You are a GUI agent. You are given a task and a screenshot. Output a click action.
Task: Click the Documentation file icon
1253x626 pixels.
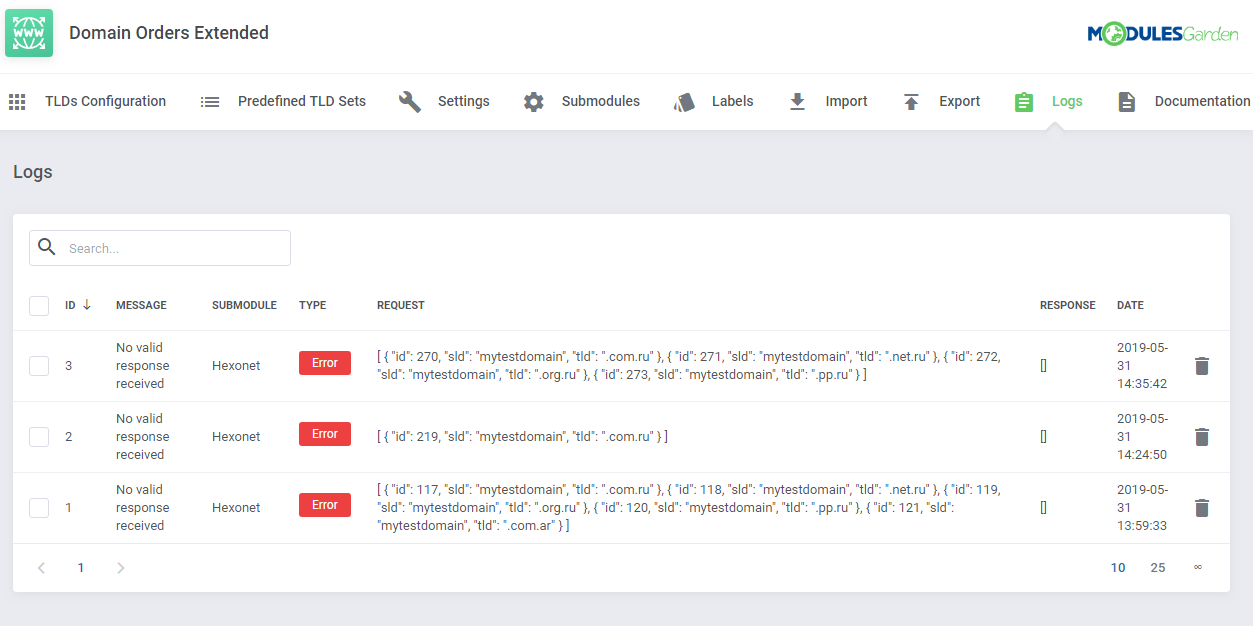(x=1127, y=102)
